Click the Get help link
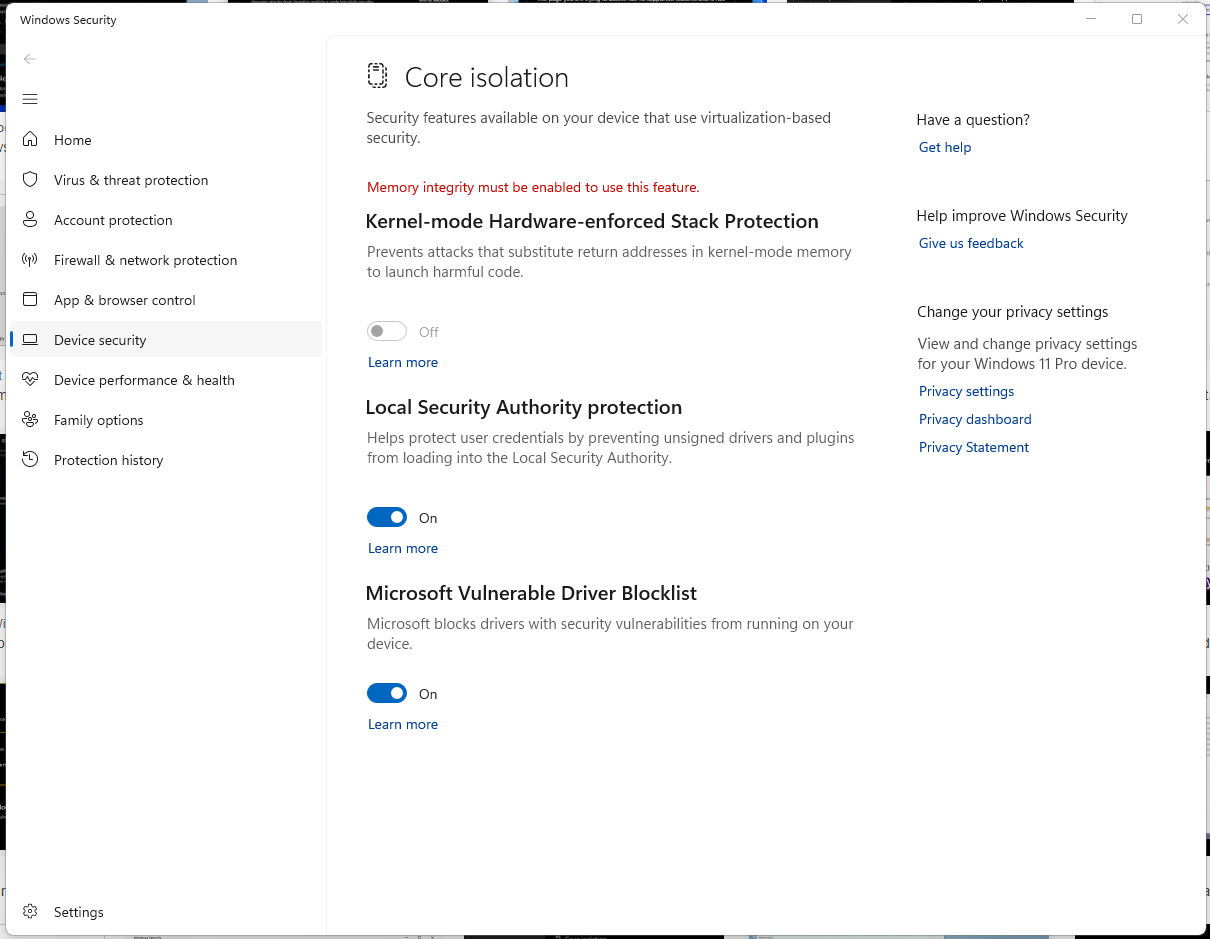1210x939 pixels. (x=945, y=147)
